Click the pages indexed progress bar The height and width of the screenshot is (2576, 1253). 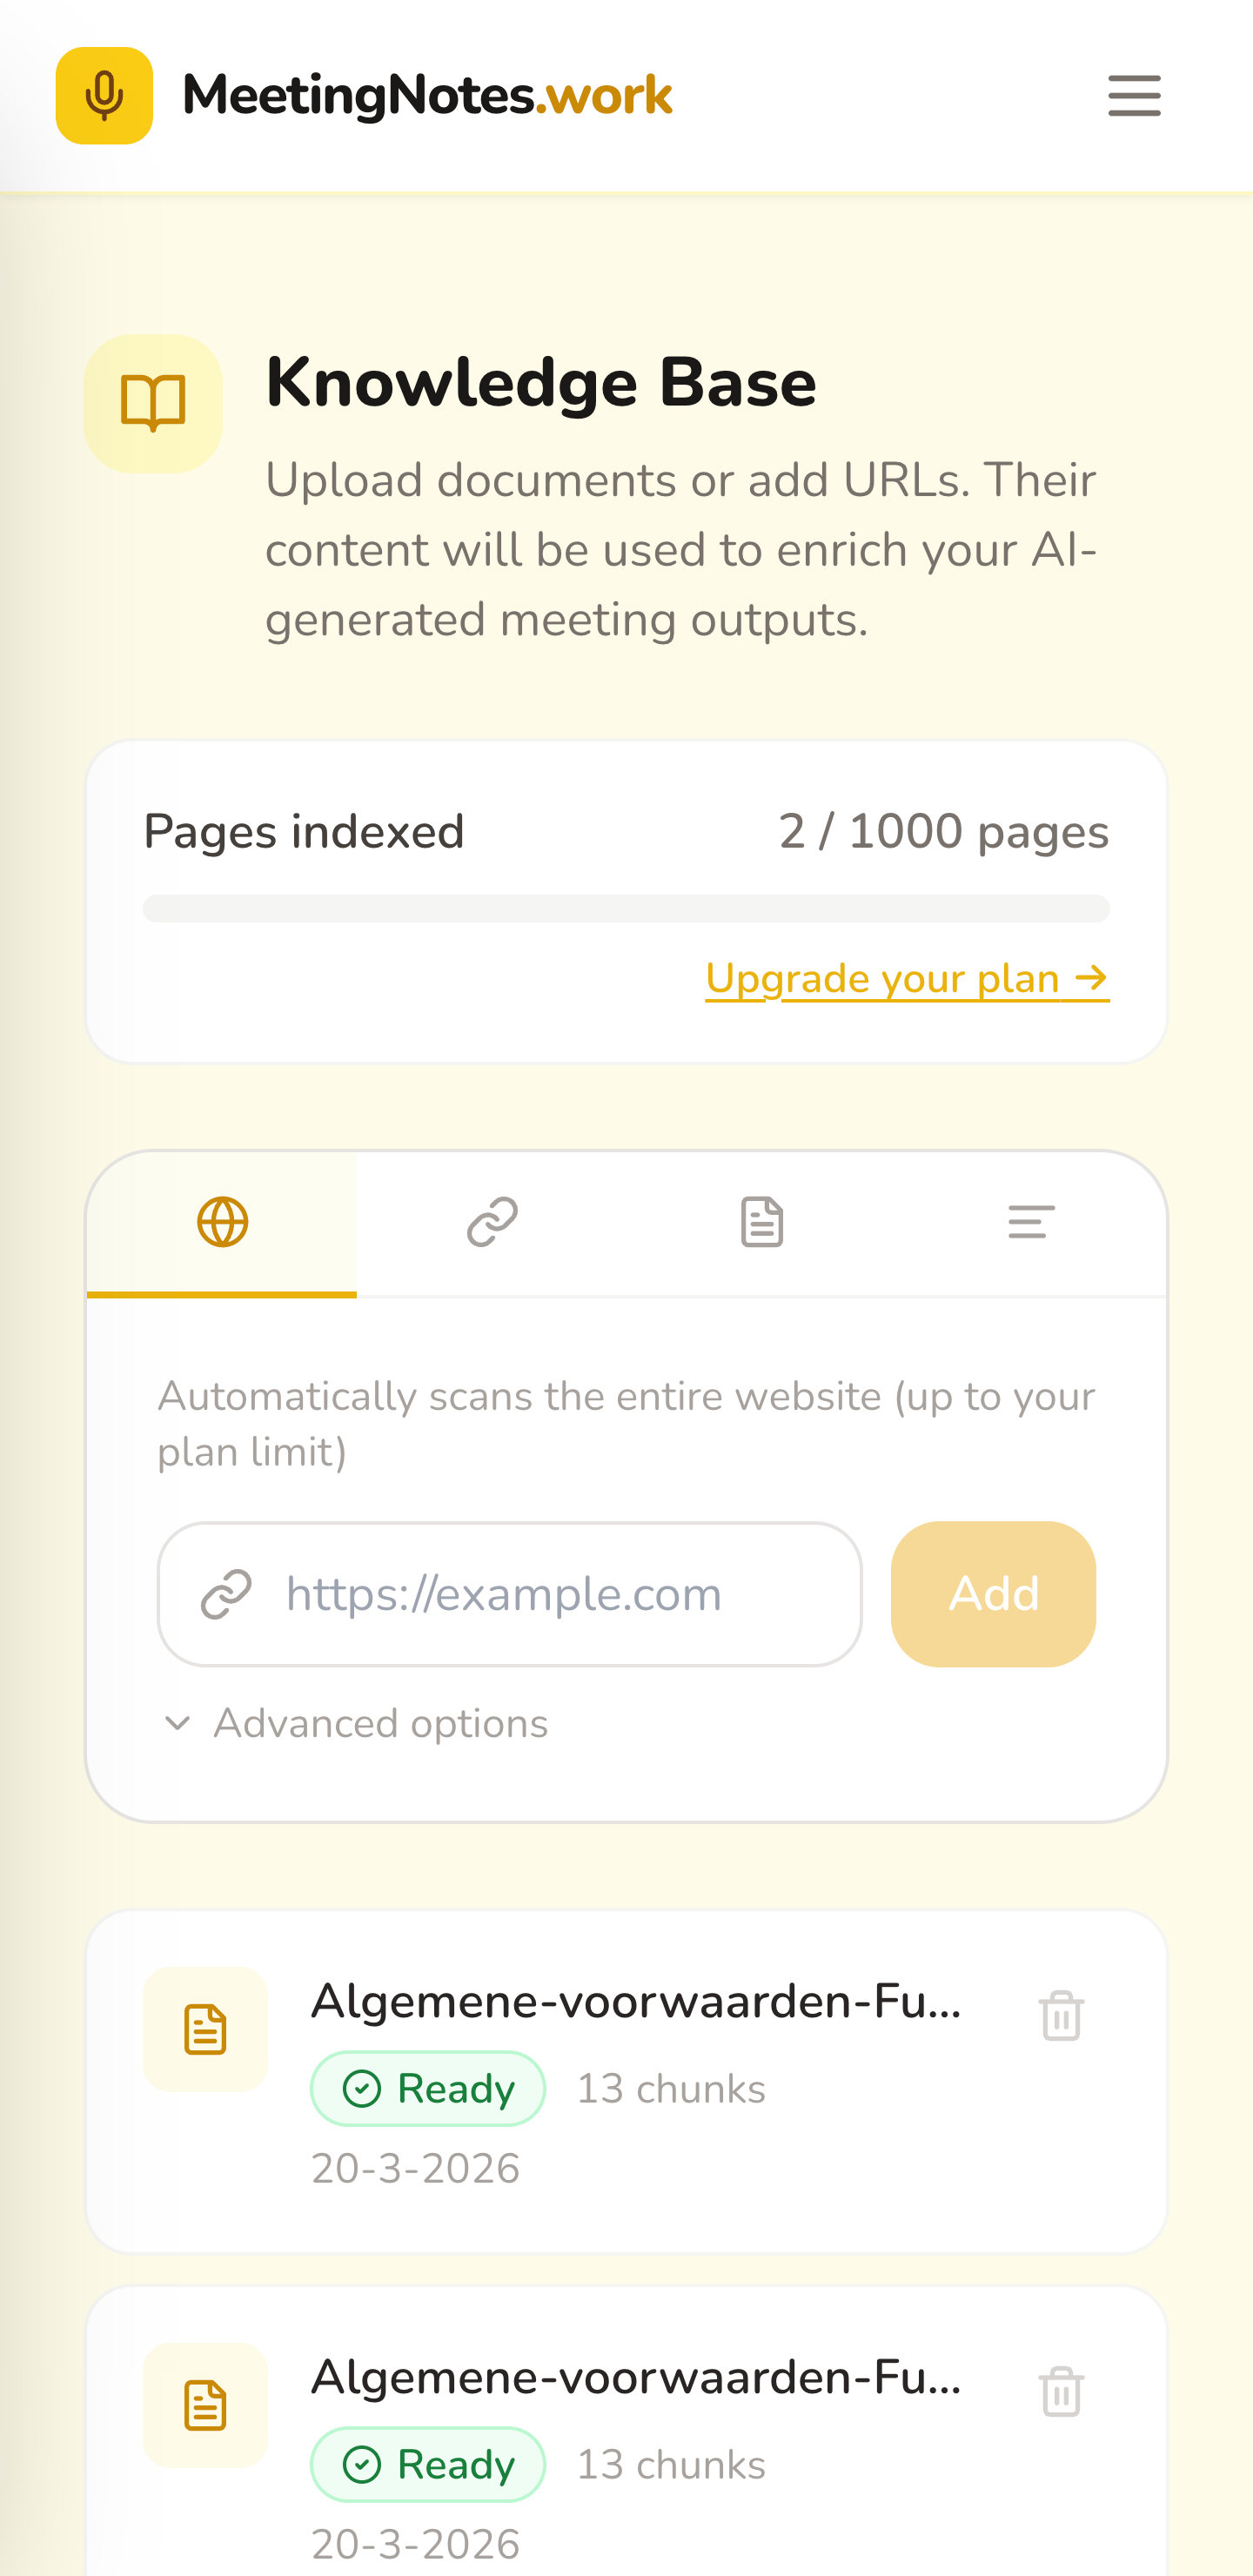(626, 909)
